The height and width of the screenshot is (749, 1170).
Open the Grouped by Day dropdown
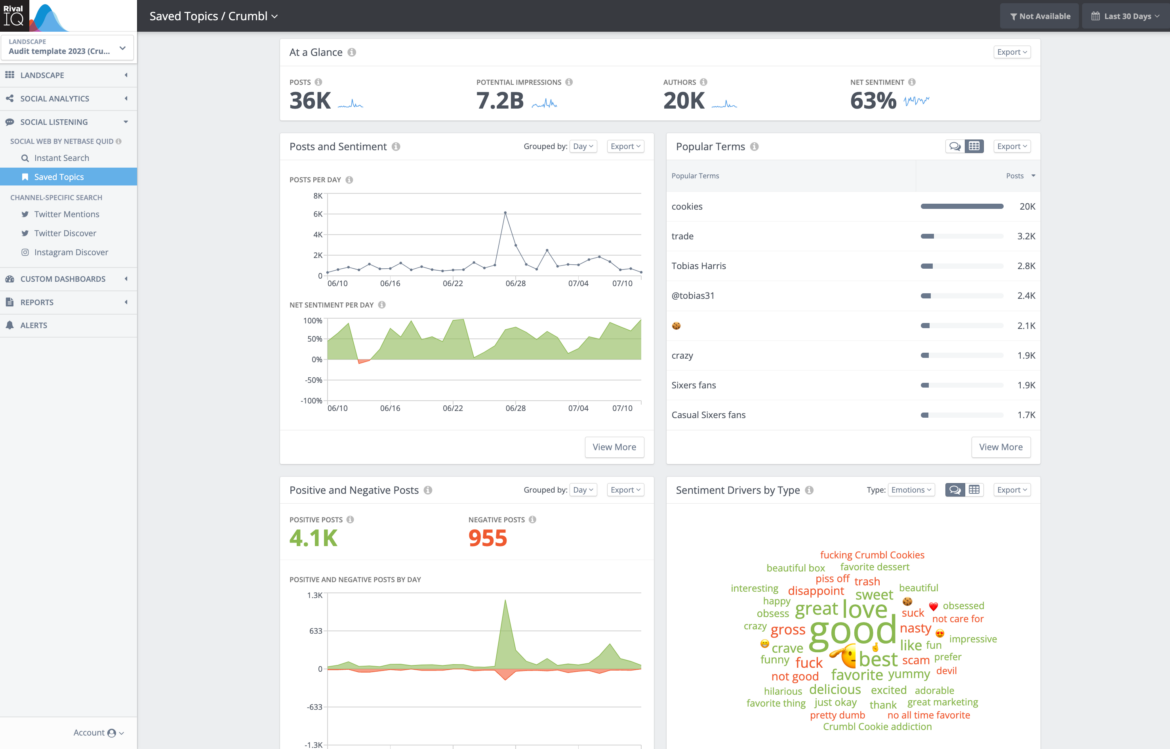583,145
